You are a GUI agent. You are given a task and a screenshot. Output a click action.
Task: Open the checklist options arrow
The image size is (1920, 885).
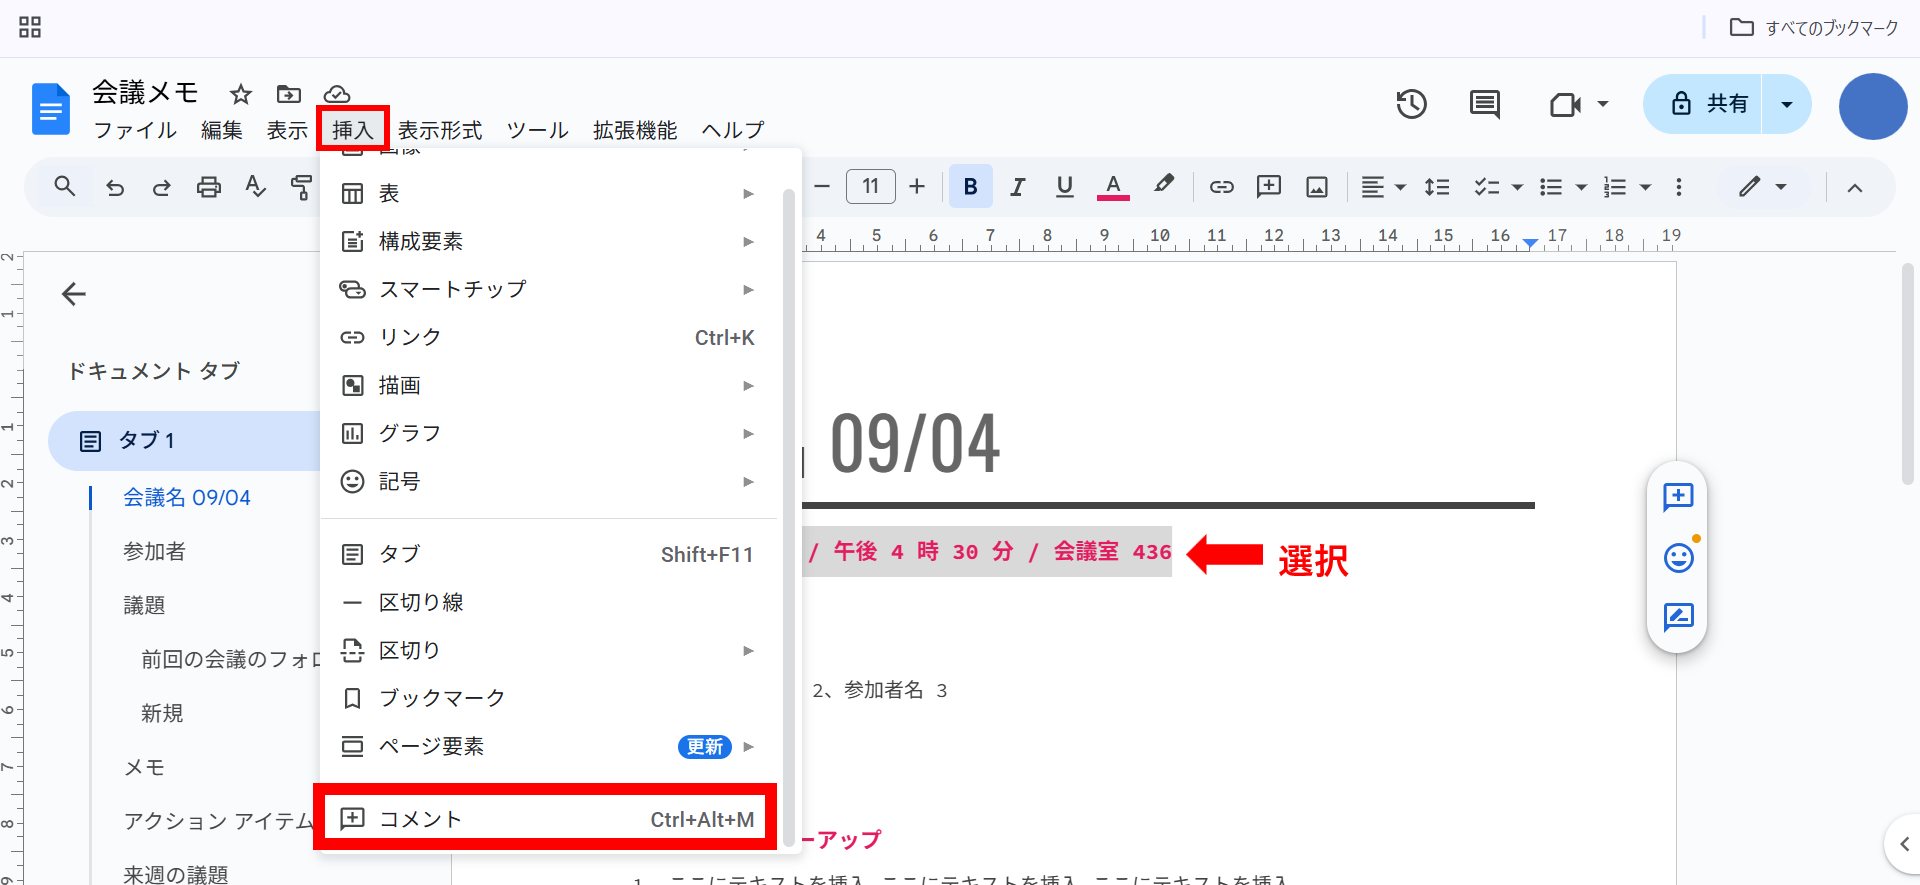[x=1517, y=187]
